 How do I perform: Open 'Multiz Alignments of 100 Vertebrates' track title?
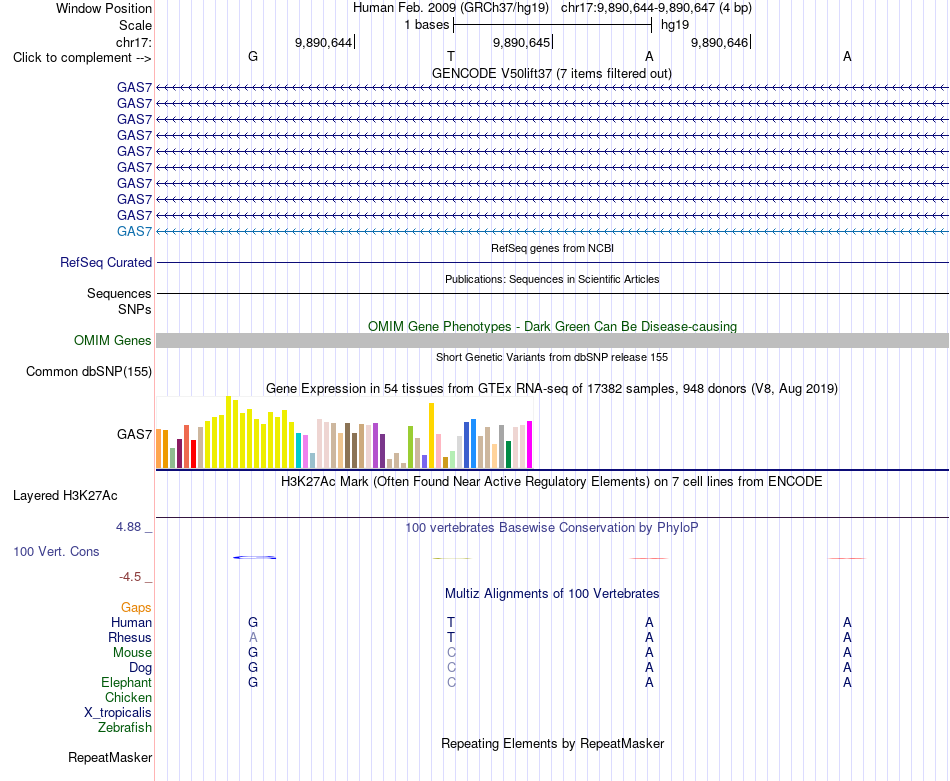point(552,594)
